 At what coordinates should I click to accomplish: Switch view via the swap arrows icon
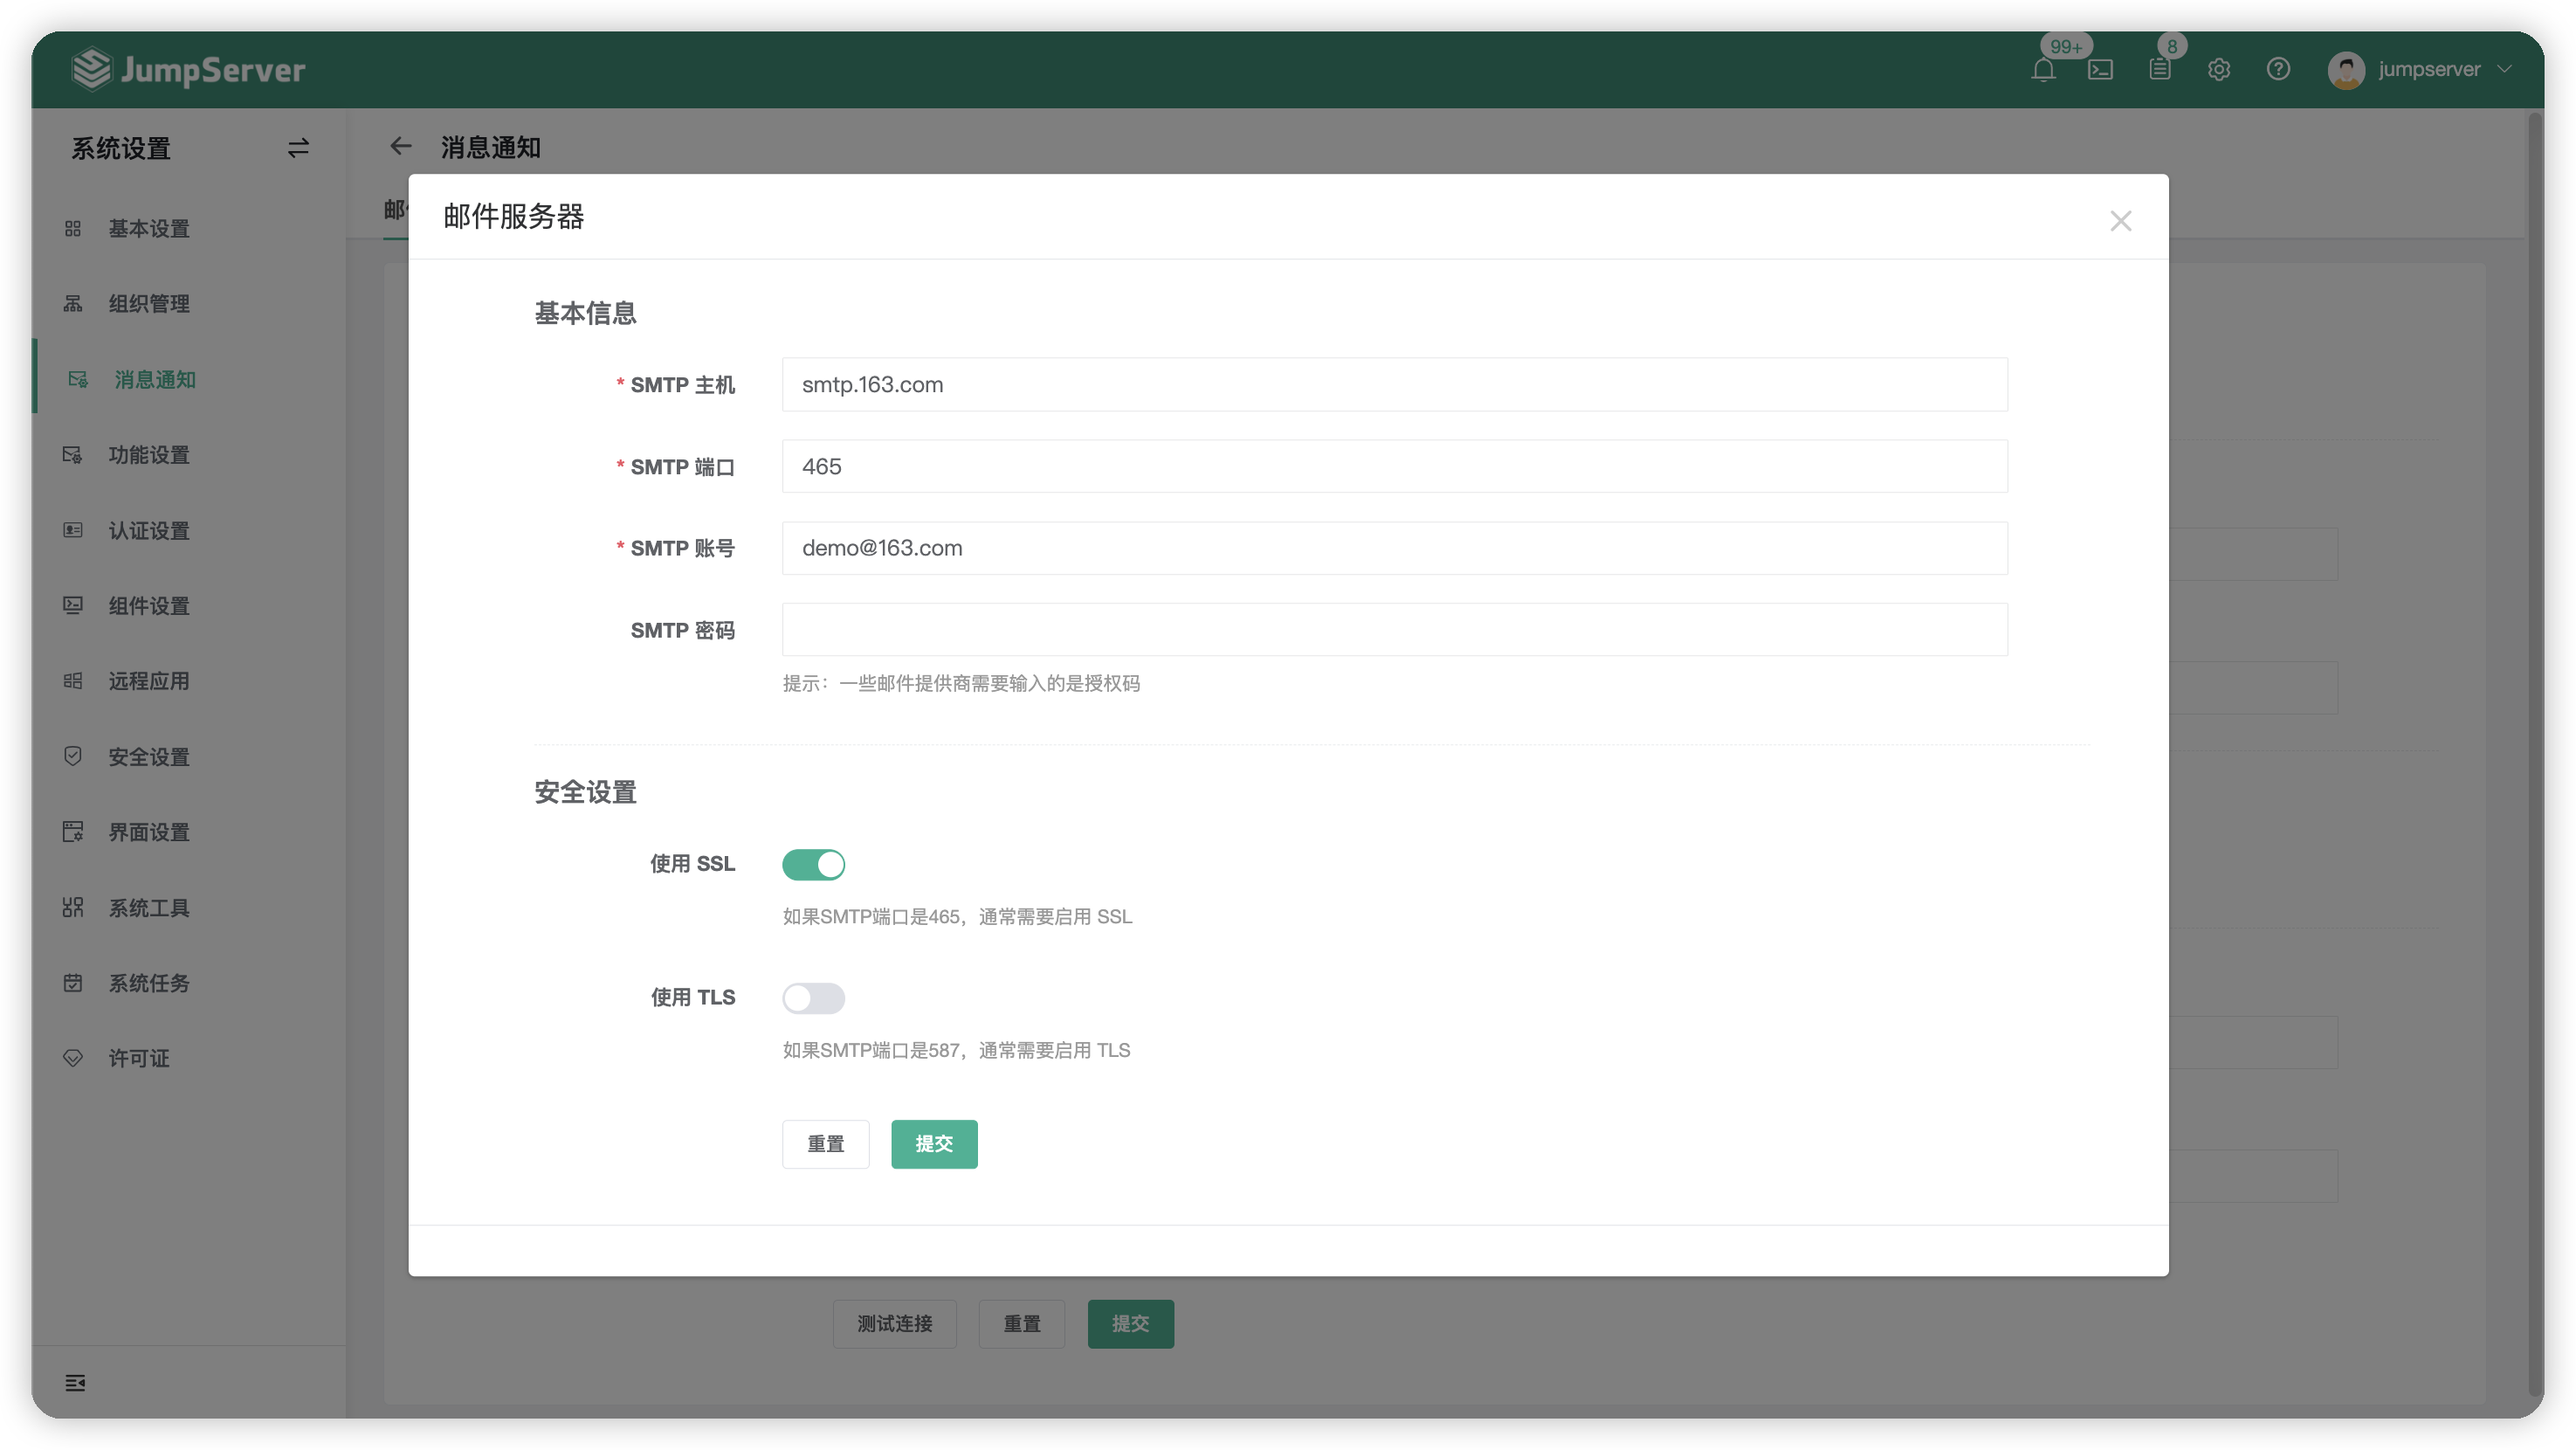pyautogui.click(x=298, y=148)
